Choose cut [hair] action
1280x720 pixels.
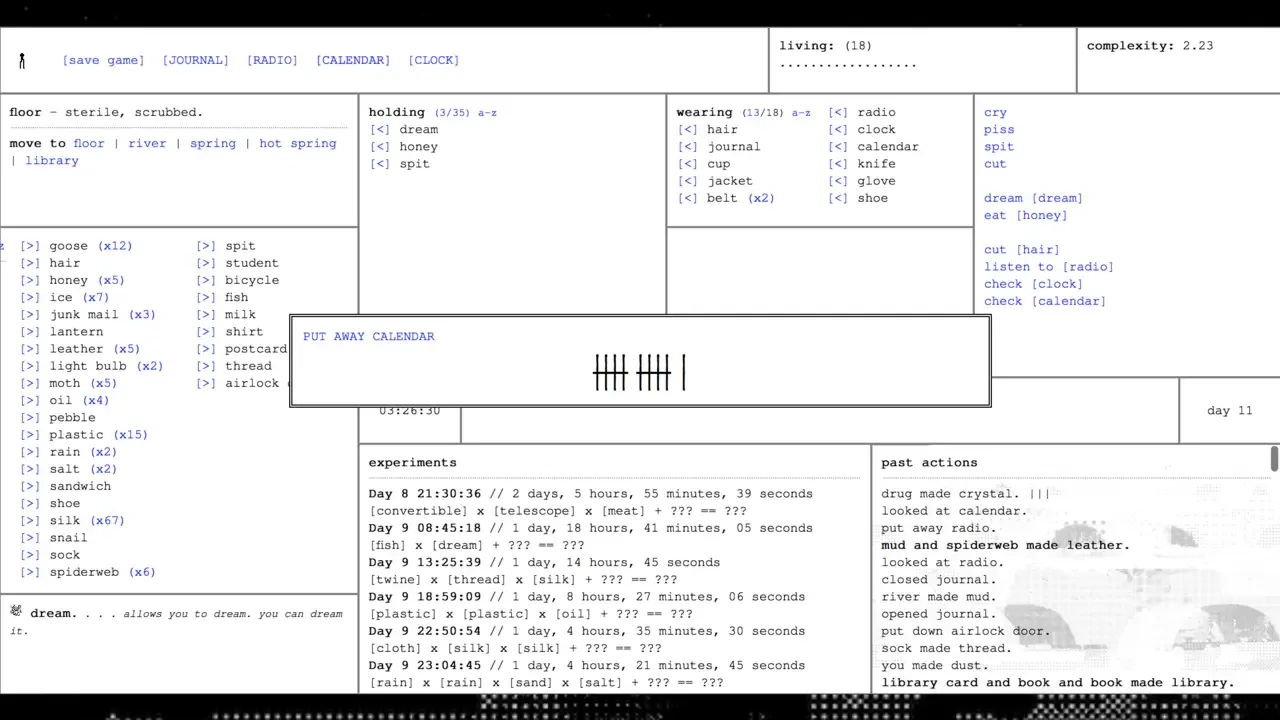point(1022,249)
